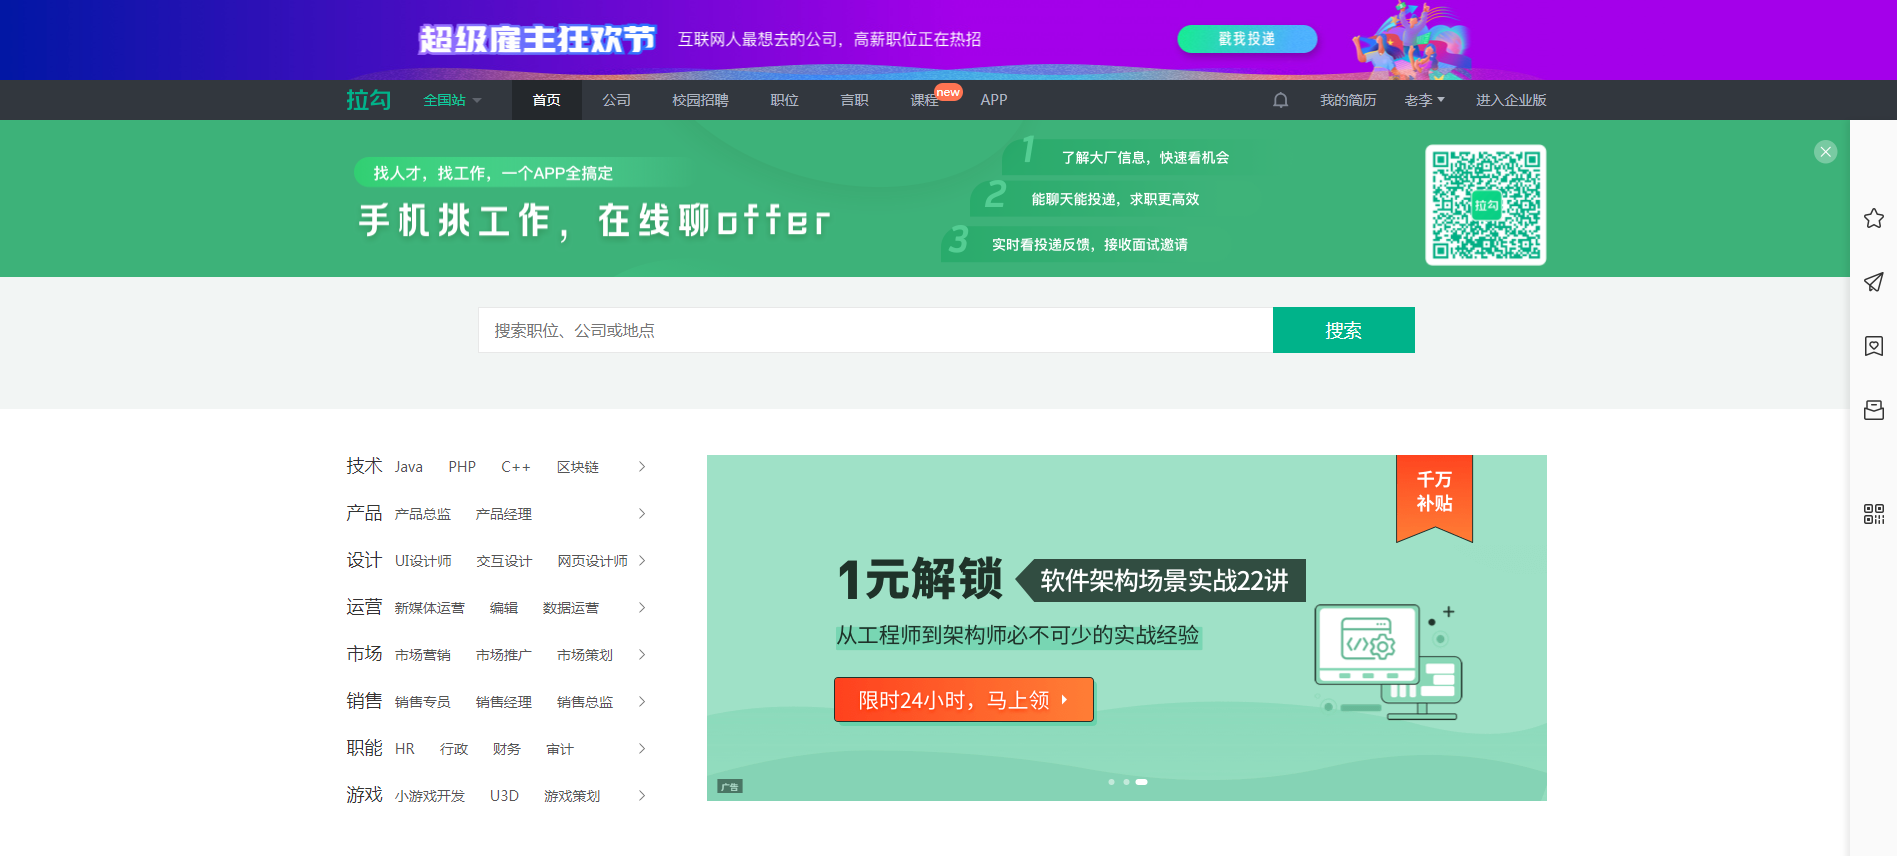Screen dimensions: 1897x856
Task: Expand the 职能 category arrow
Action: (x=642, y=749)
